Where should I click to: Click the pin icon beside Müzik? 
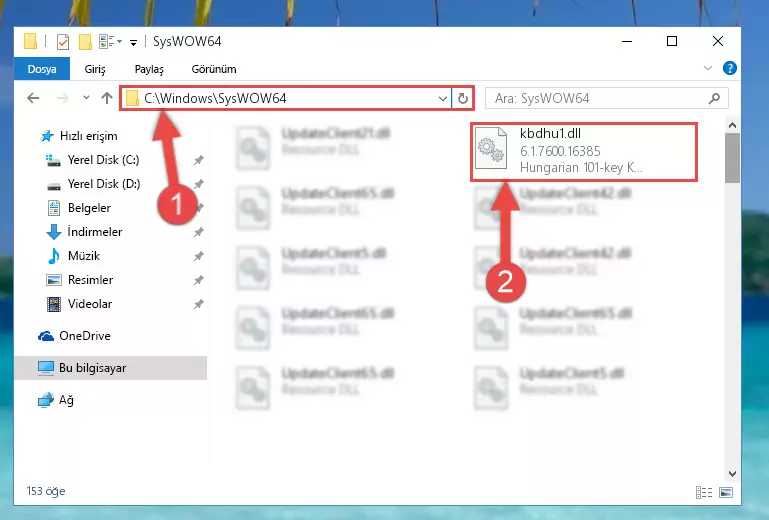click(x=198, y=256)
